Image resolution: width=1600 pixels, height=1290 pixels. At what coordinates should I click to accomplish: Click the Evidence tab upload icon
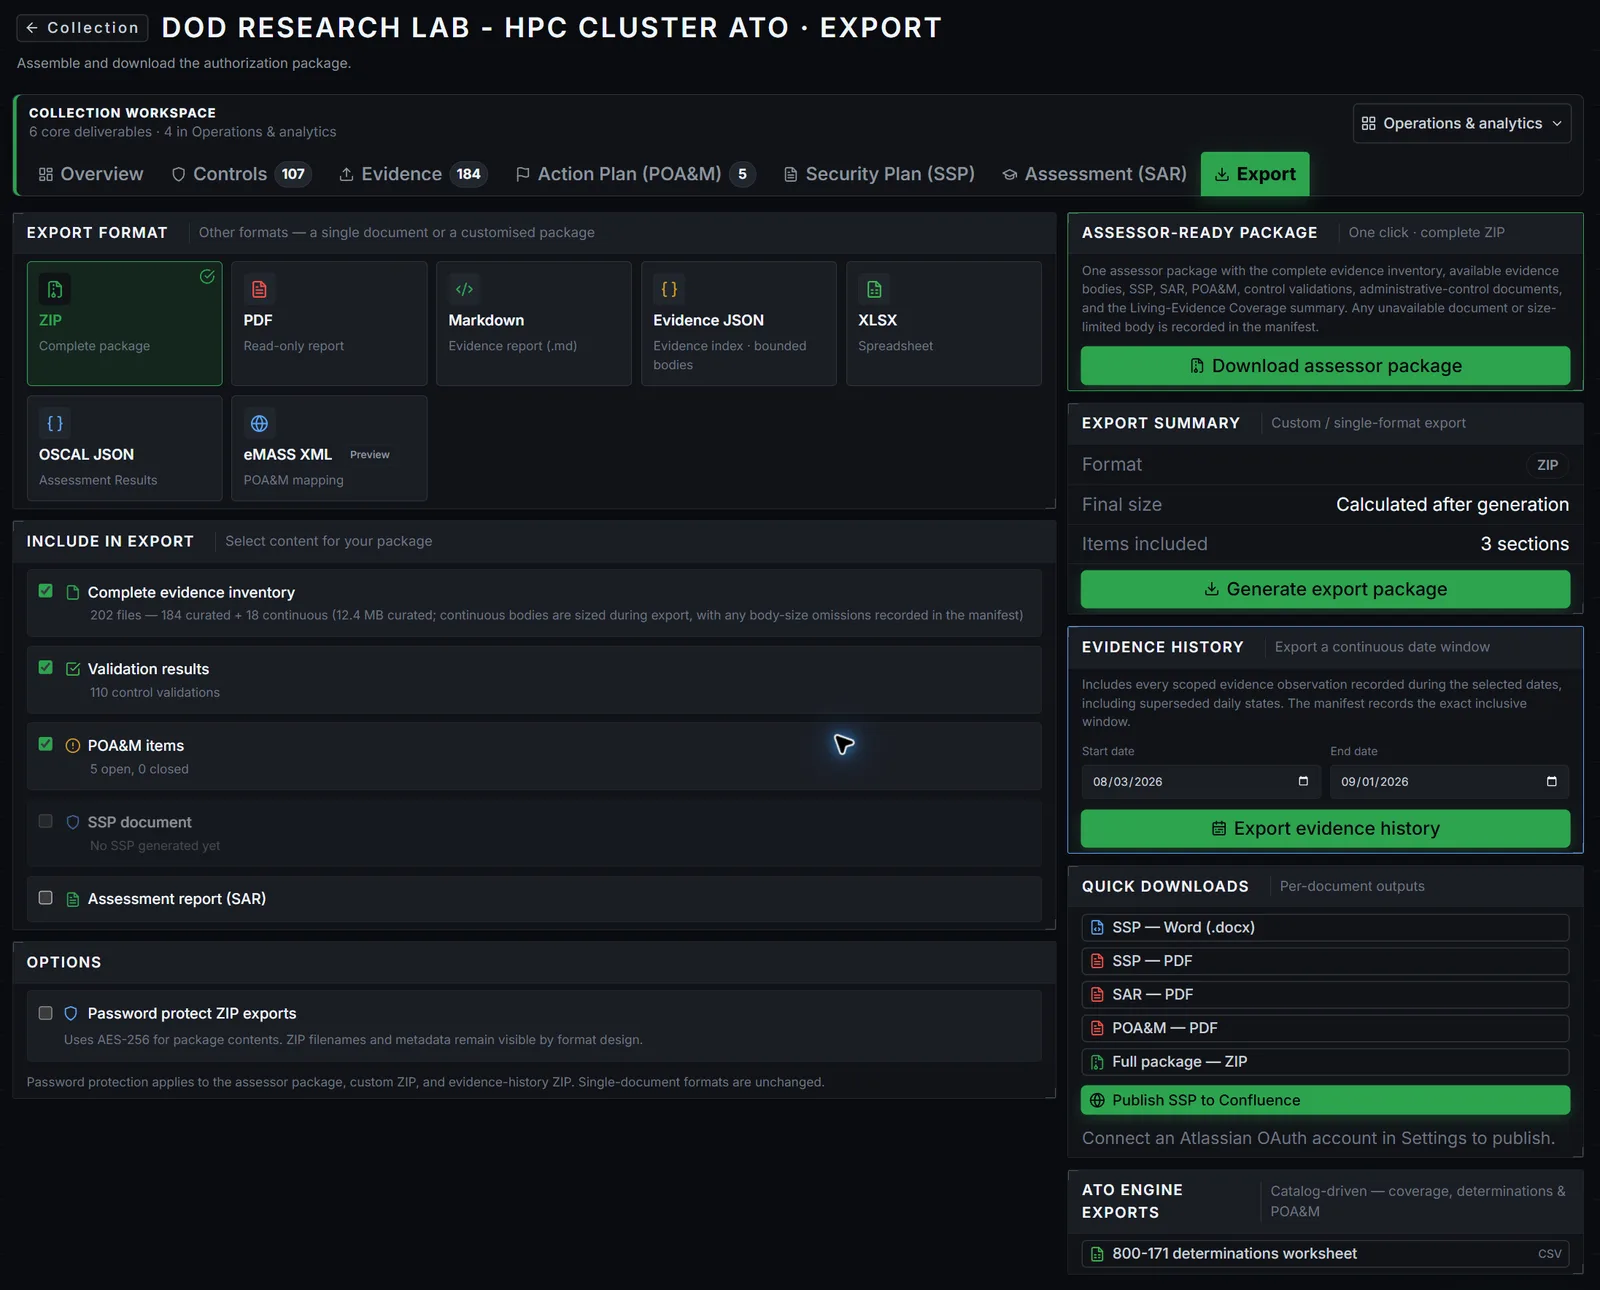click(x=347, y=174)
